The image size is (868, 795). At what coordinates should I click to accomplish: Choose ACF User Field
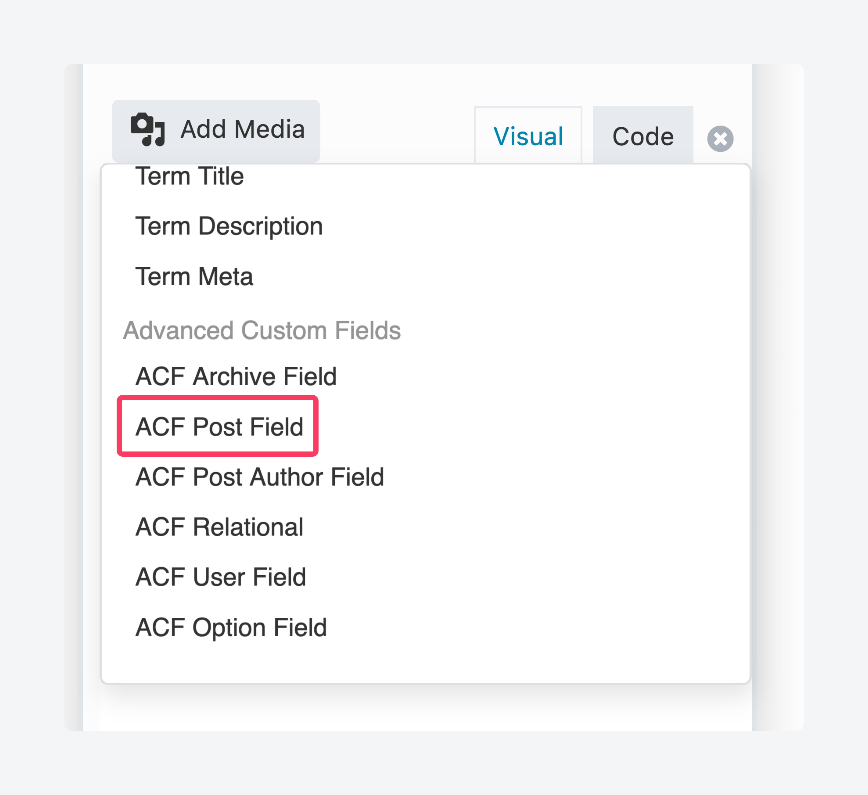coord(221,577)
